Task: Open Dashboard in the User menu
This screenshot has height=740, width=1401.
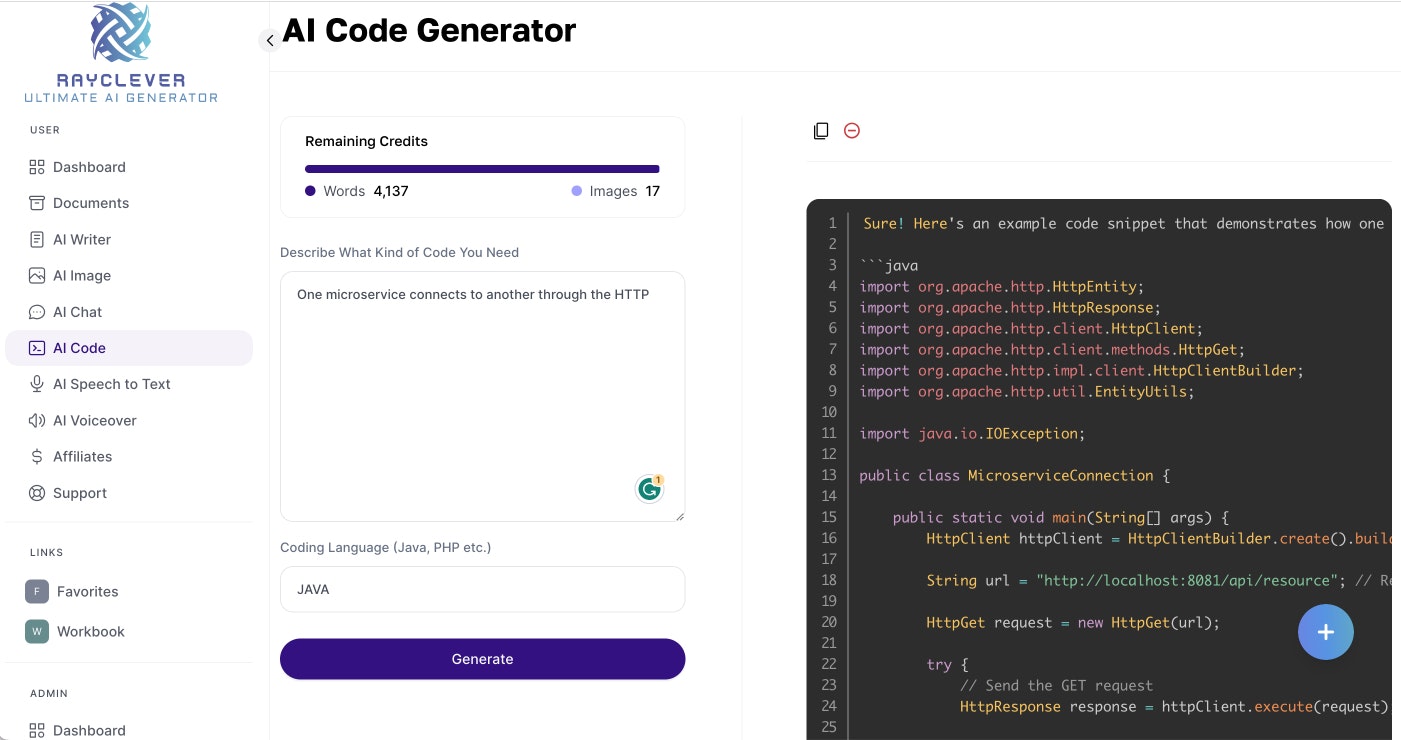Action: [x=128, y=167]
